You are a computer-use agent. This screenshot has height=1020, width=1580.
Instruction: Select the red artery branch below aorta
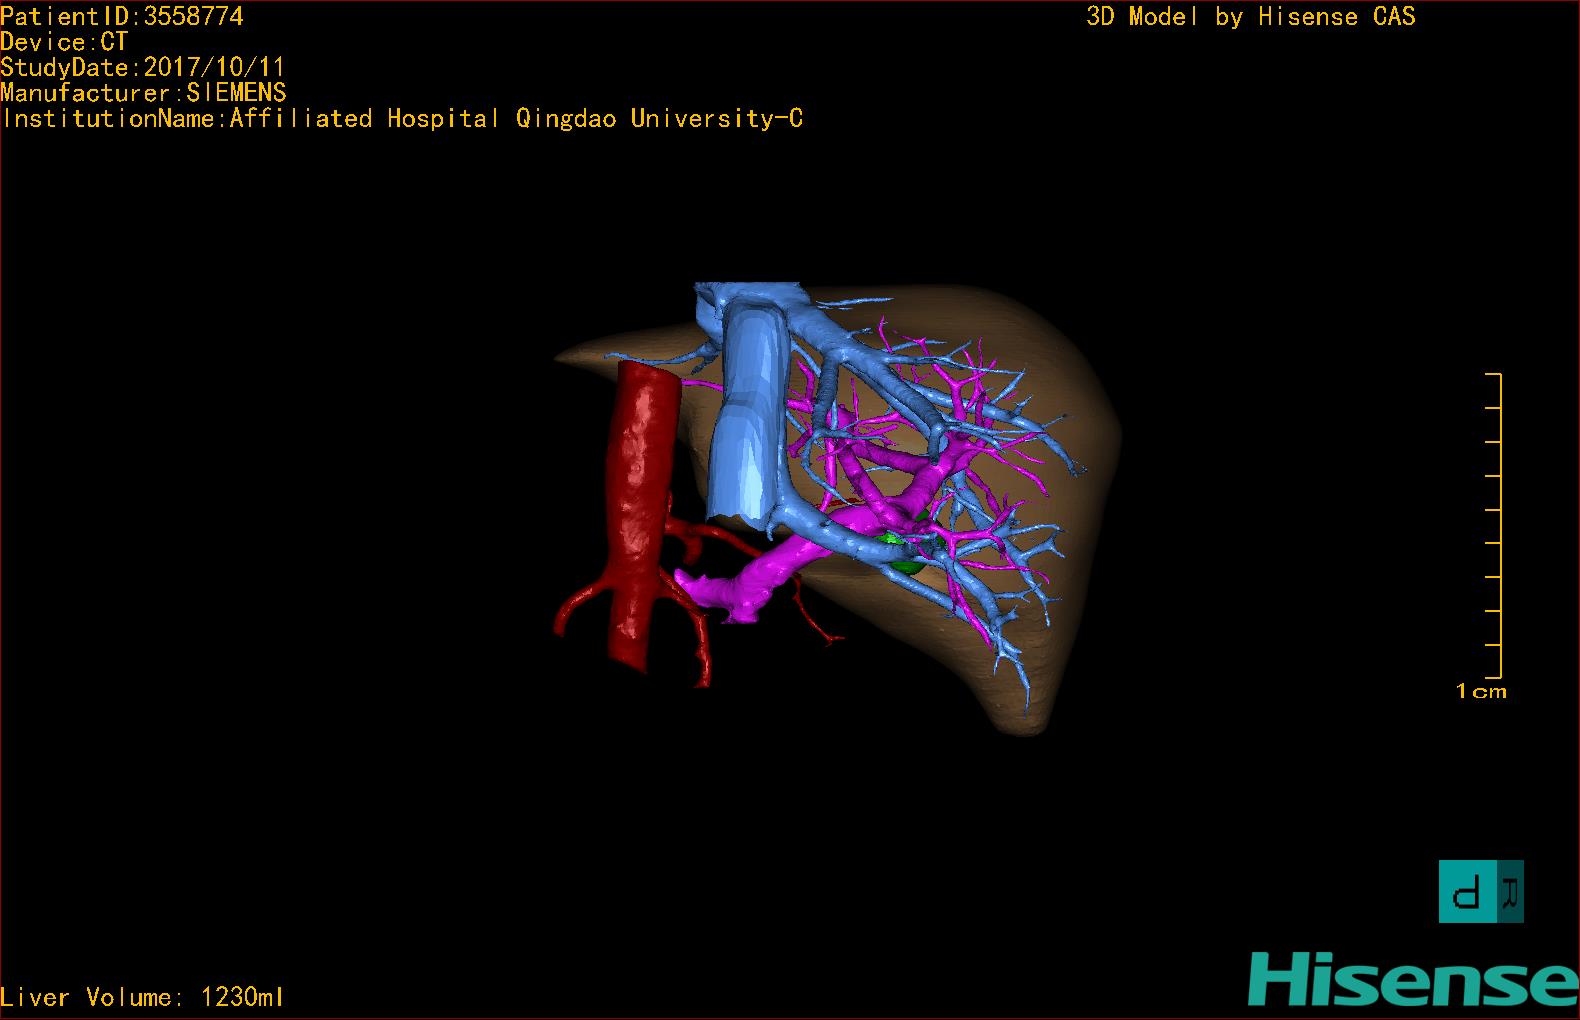700,640
